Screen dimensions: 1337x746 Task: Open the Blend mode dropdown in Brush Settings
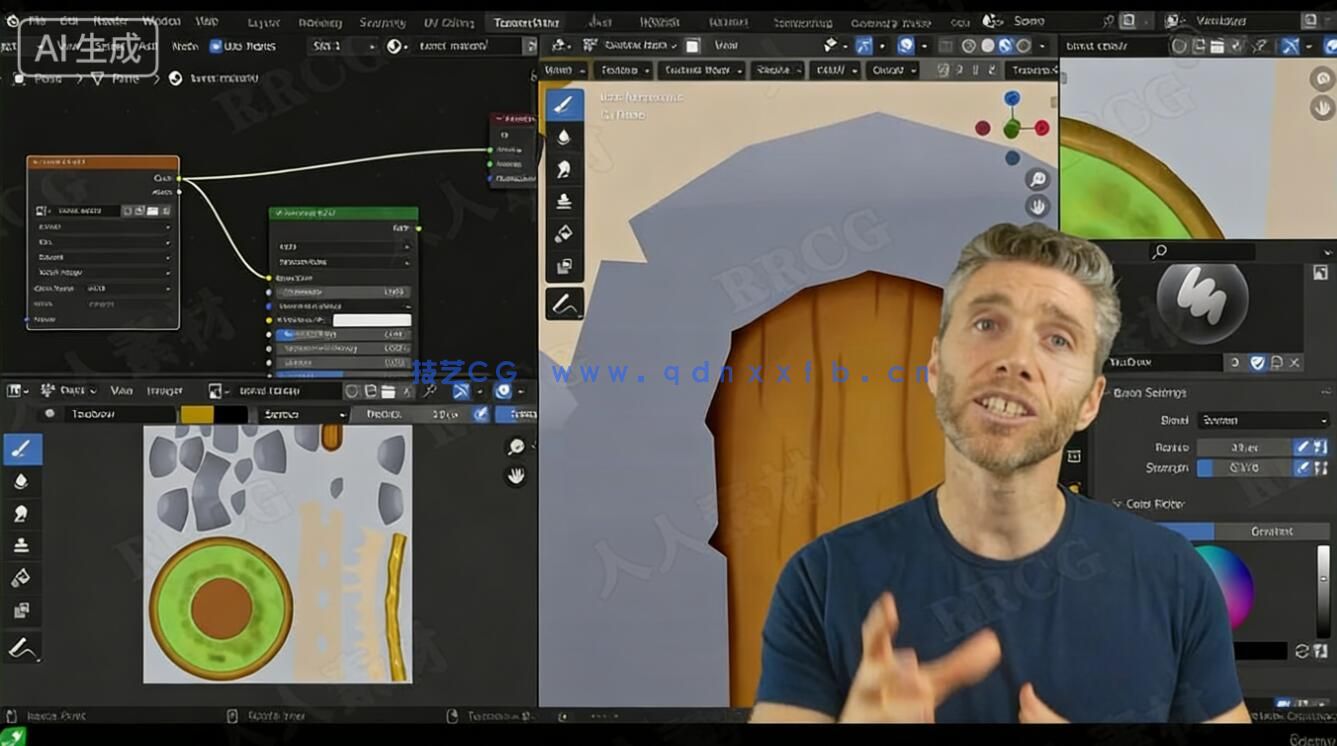[x=1261, y=419]
